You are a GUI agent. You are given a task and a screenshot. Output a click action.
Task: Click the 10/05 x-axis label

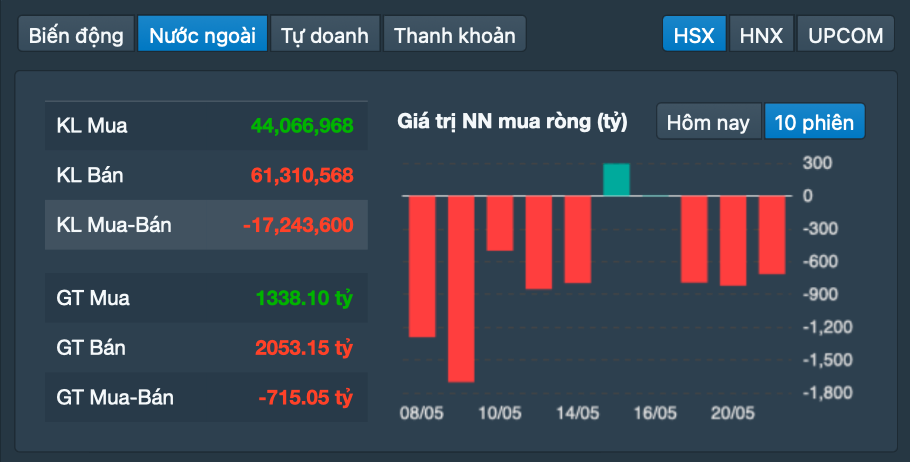500,413
